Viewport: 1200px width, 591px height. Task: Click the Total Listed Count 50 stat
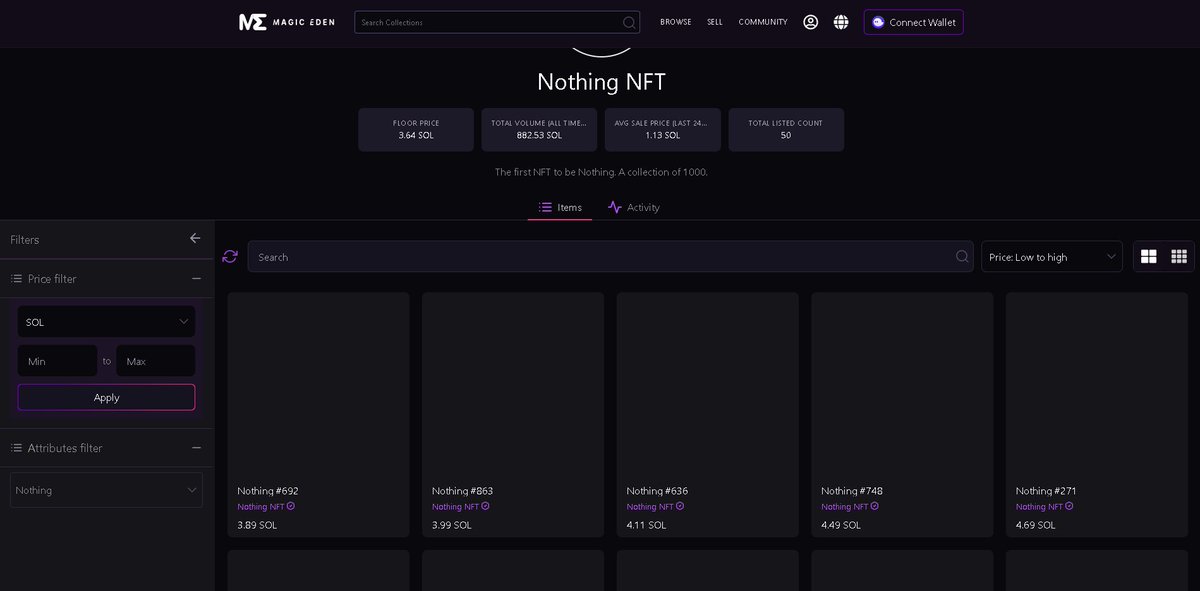click(786, 130)
